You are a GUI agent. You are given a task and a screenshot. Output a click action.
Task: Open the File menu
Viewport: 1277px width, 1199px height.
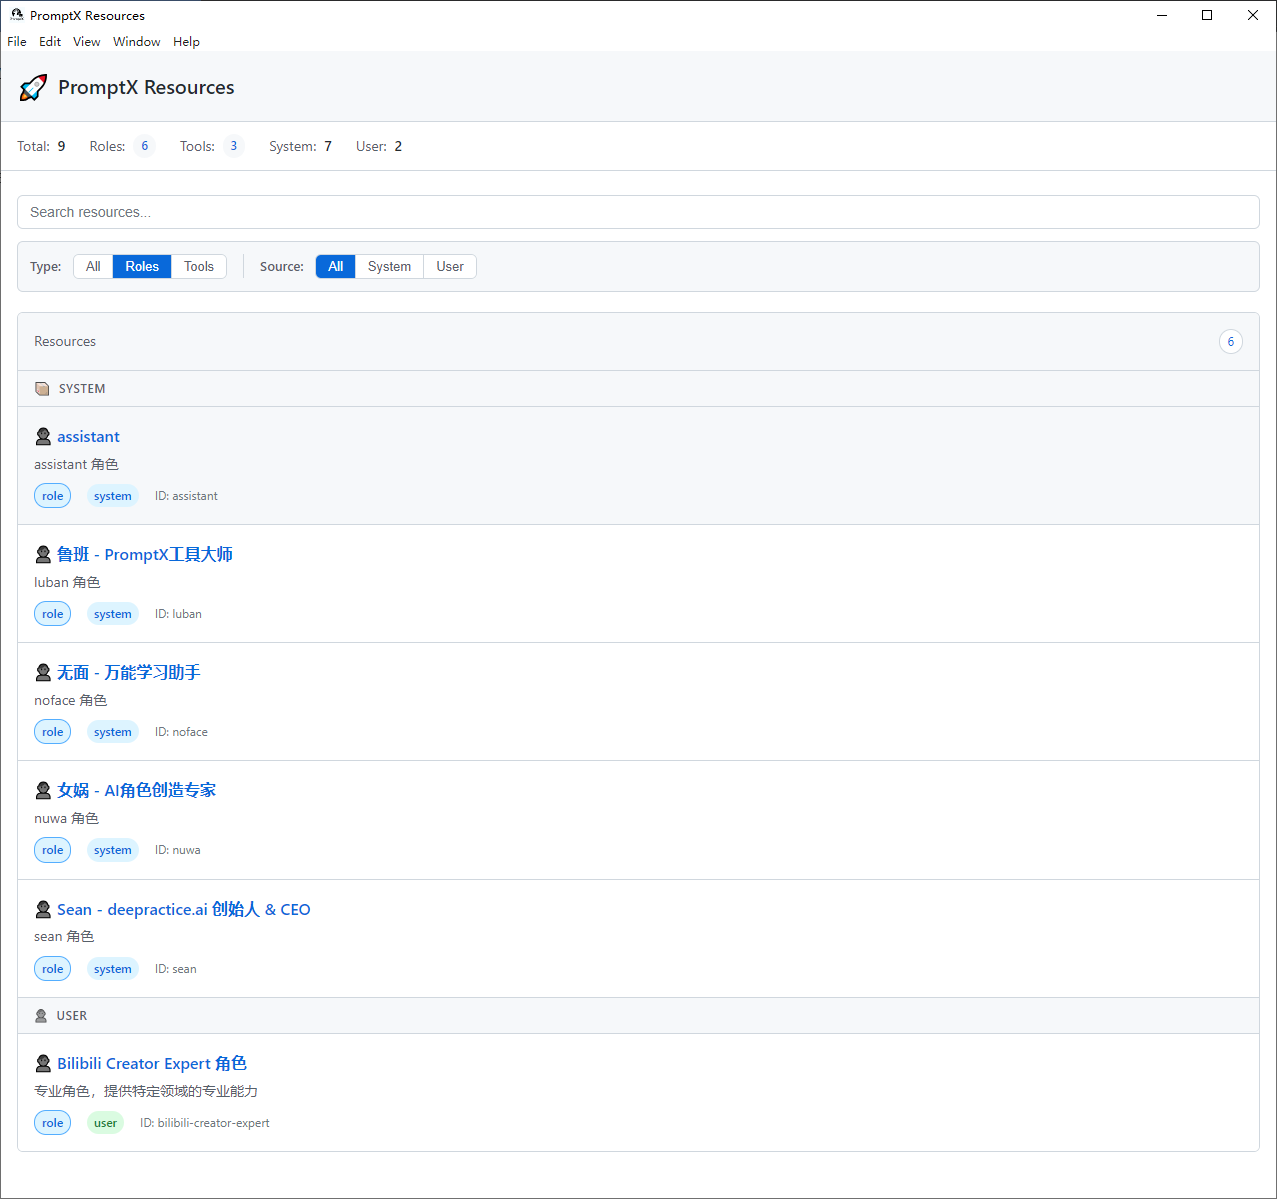(x=17, y=42)
